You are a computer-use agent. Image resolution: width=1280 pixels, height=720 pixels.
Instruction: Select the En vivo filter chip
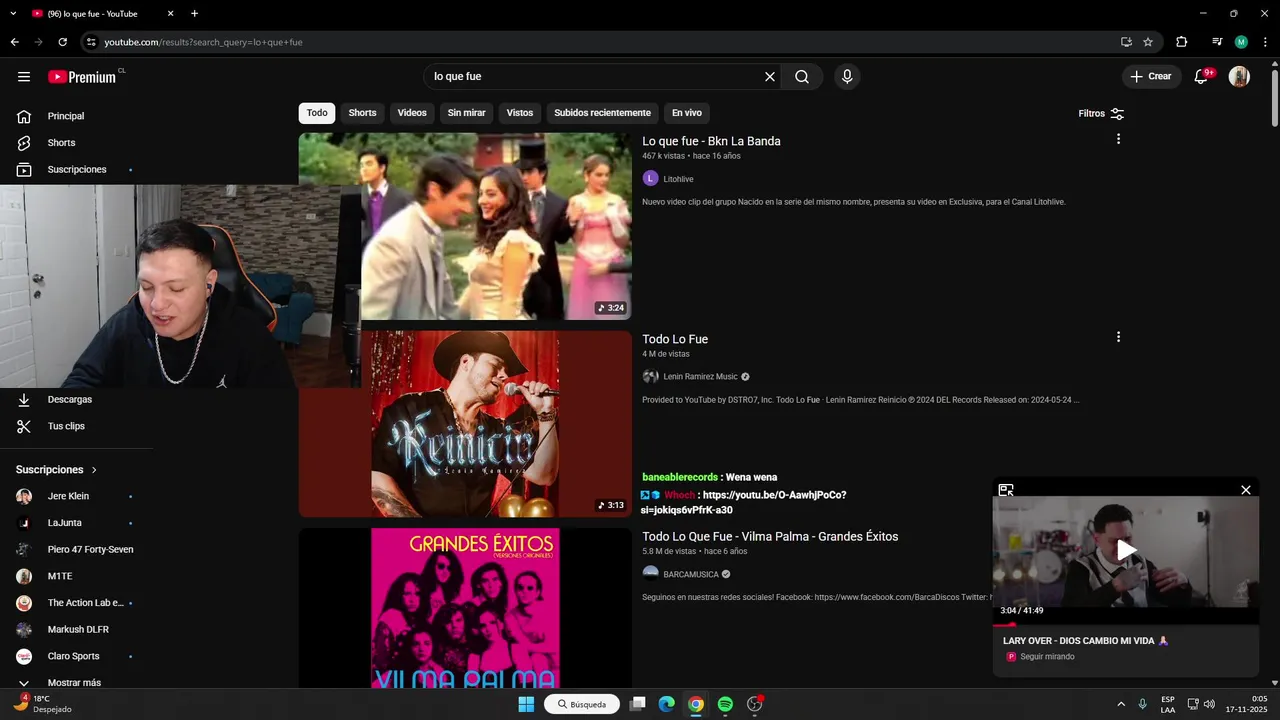[x=686, y=113]
